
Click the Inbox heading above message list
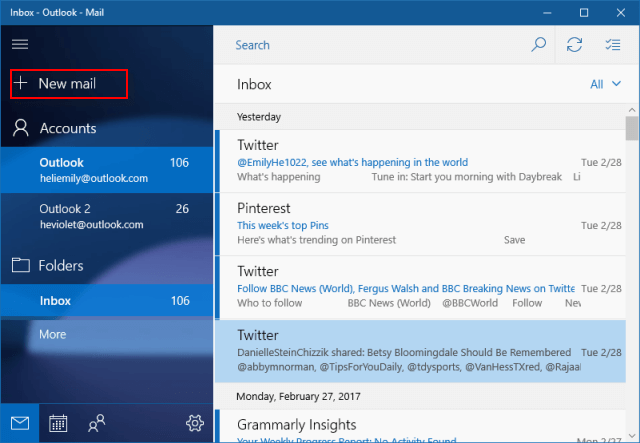254,84
